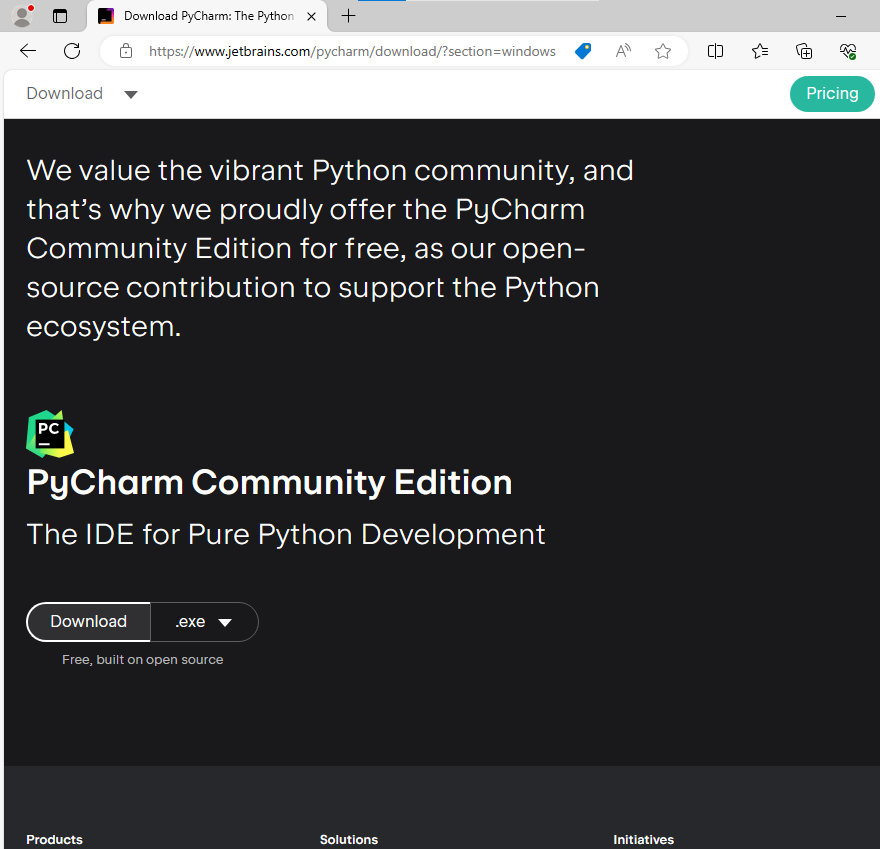The image size is (880, 849).
Task: Open Browser essentials heart icon
Action: tap(848, 51)
